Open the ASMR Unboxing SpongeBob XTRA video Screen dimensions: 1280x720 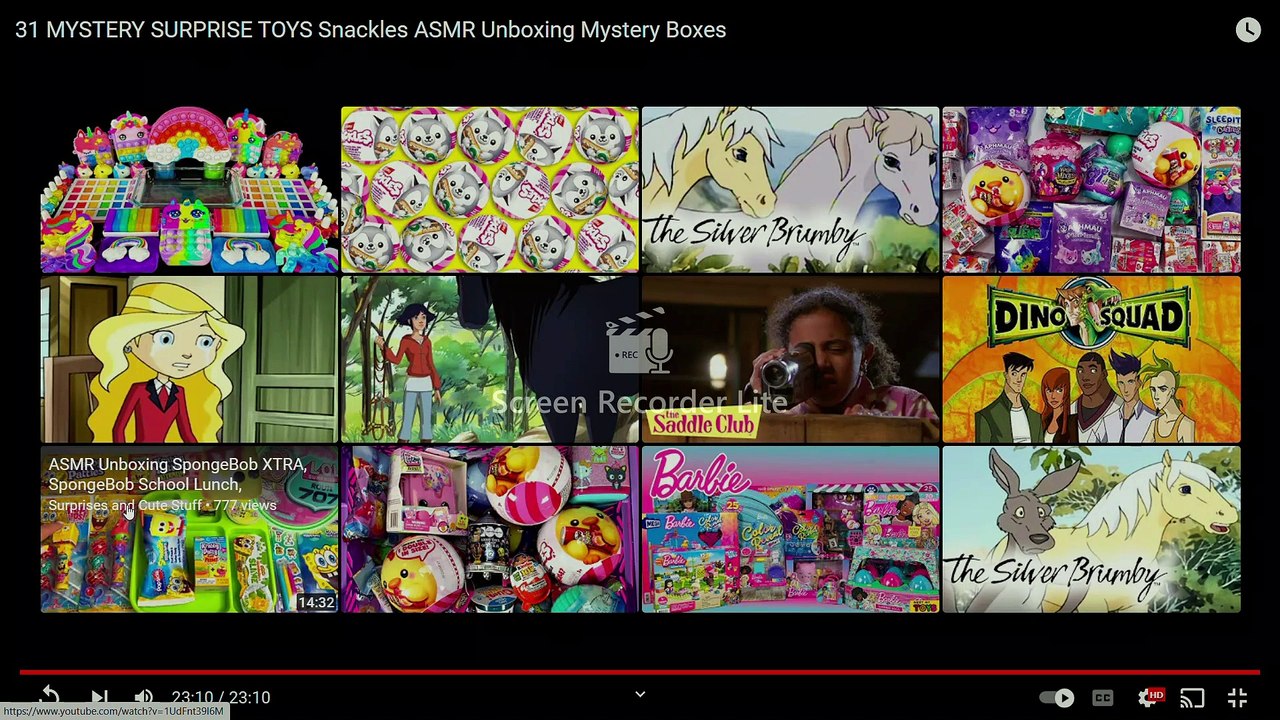coord(189,529)
